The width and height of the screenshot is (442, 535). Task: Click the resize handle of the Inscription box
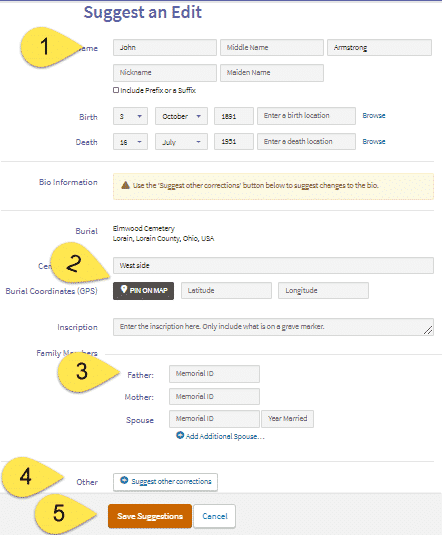(x=428, y=330)
